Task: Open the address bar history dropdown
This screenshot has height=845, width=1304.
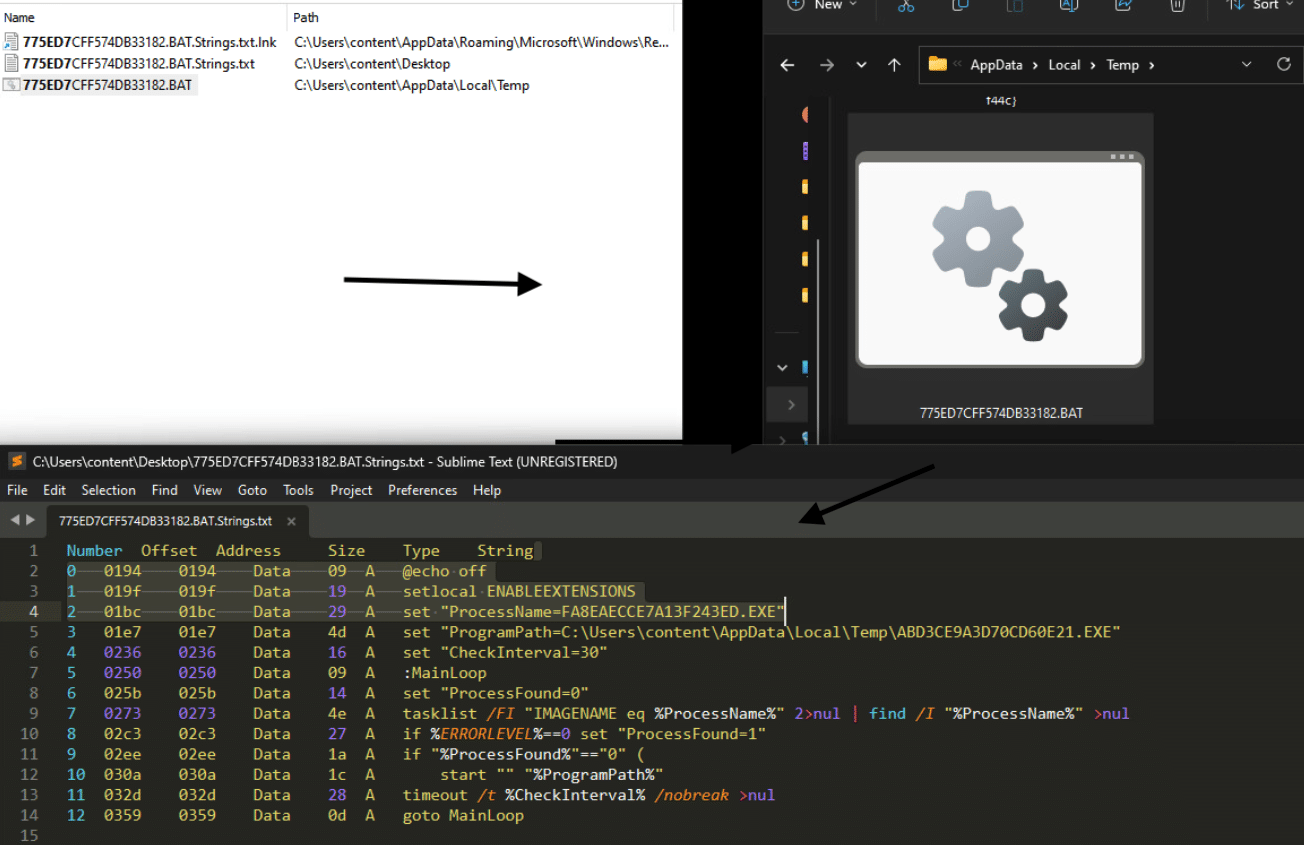Action: coord(1246,64)
